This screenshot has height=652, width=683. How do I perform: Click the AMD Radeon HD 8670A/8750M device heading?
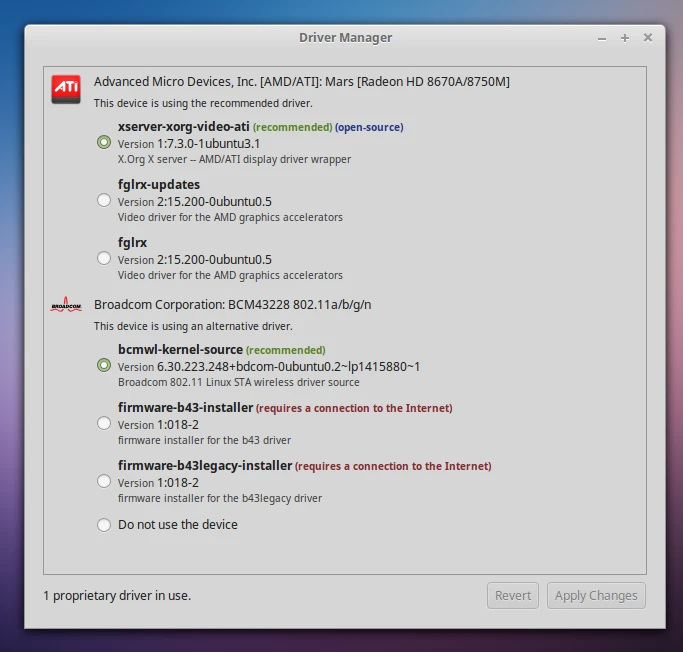tap(301, 82)
